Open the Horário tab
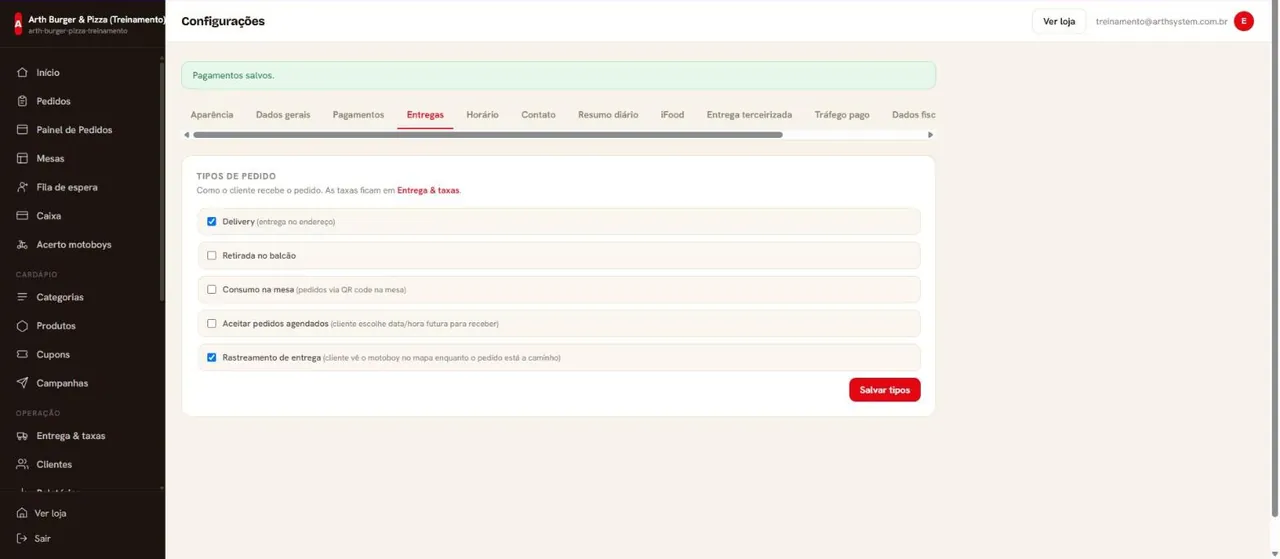Viewport: 1280px width, 559px height. (x=482, y=115)
